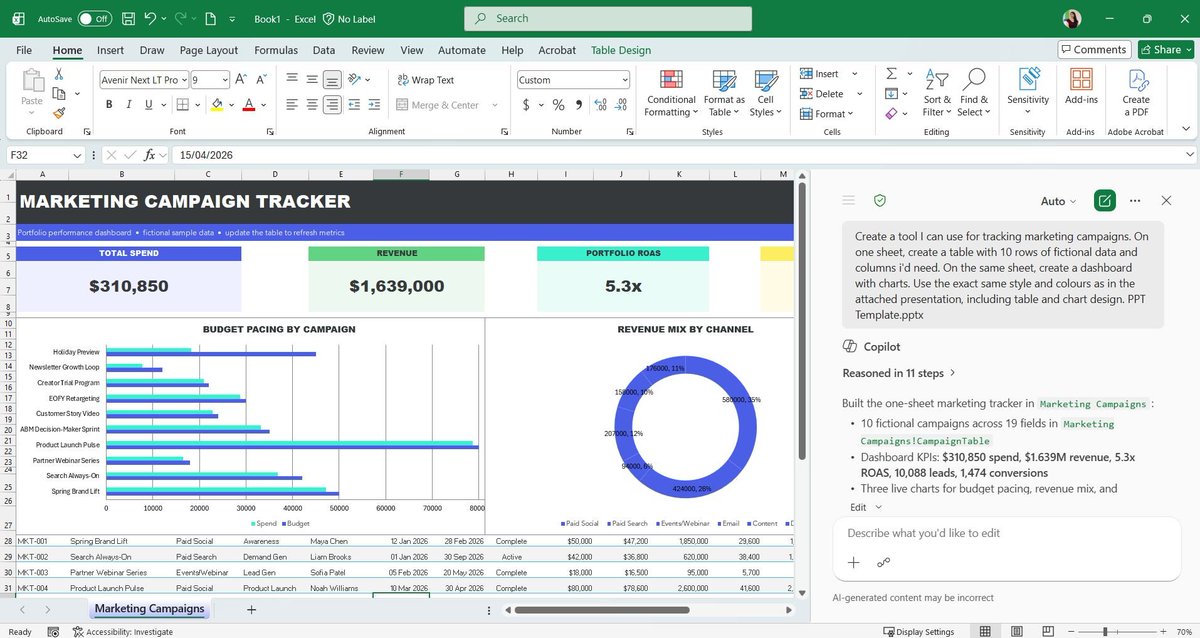Click the Delete cells button
This screenshot has height=638, width=1200.
point(822,94)
